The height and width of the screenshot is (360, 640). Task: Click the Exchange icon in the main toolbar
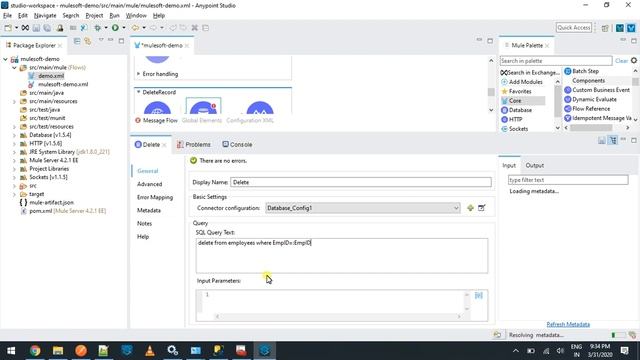click(25, 28)
